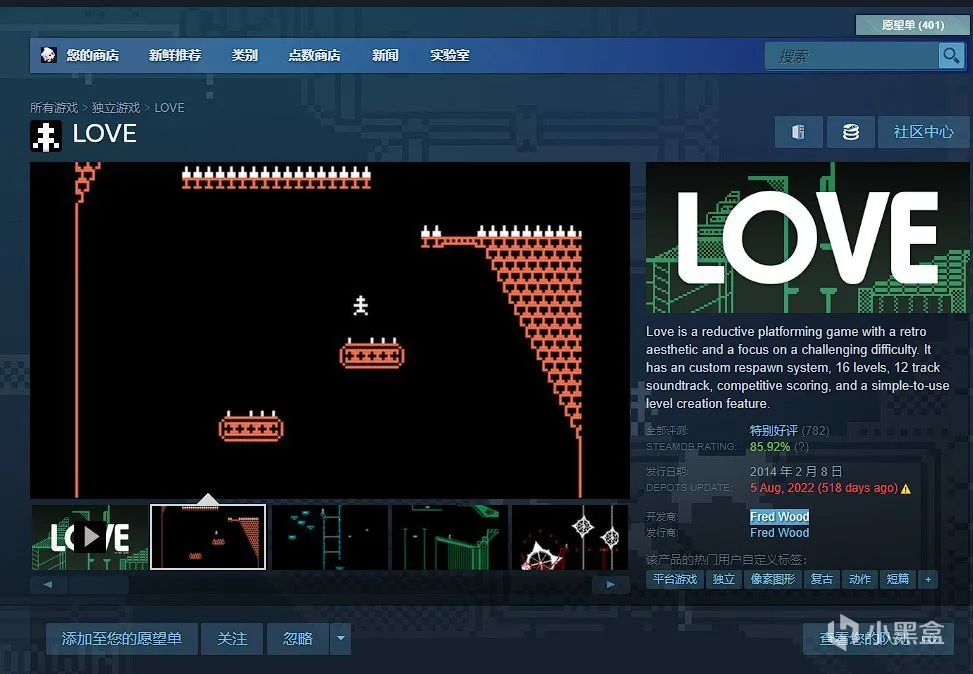The image size is (973, 674).
Task: Click the 愿望单 (401) button
Action: (x=912, y=25)
